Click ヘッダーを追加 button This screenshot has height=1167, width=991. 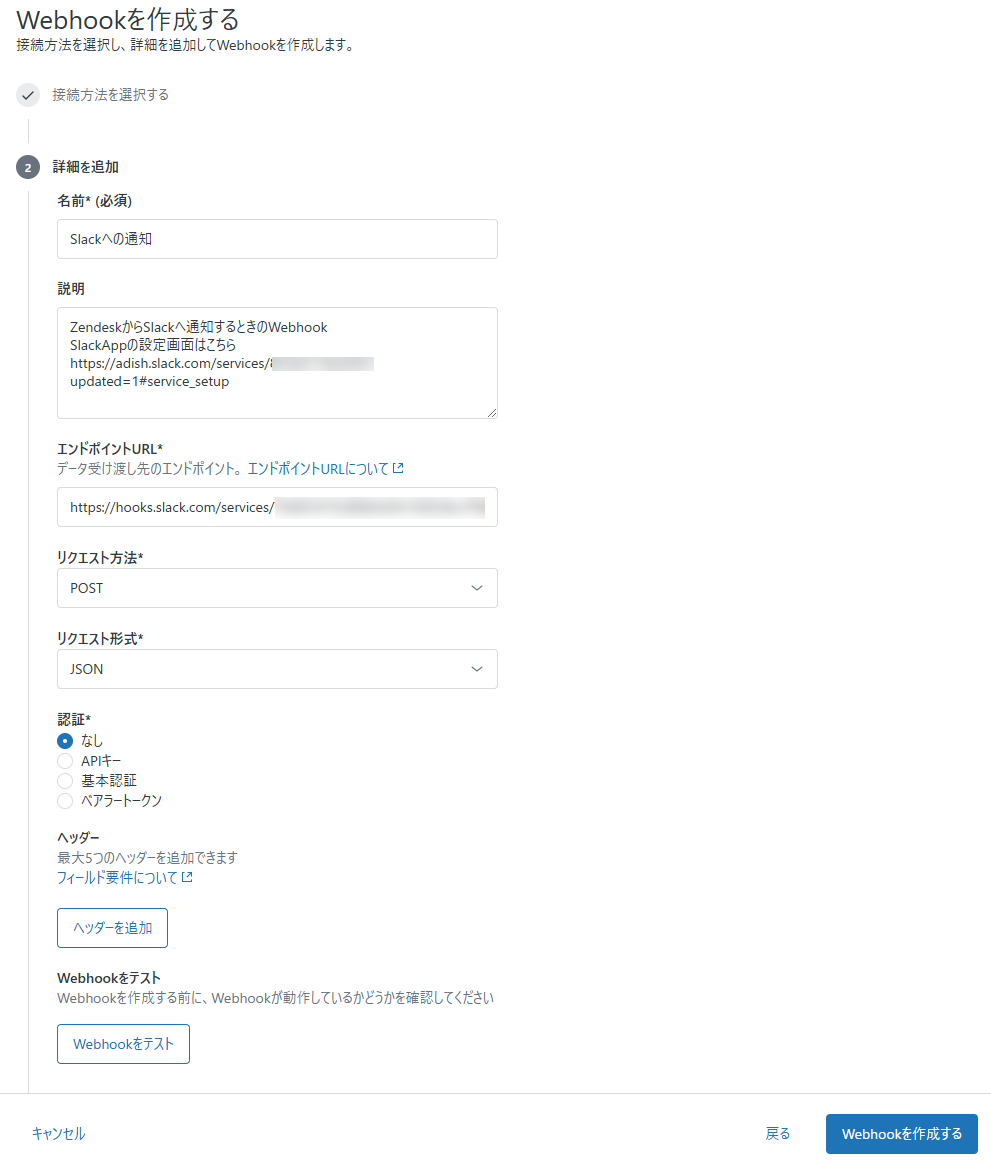112,928
